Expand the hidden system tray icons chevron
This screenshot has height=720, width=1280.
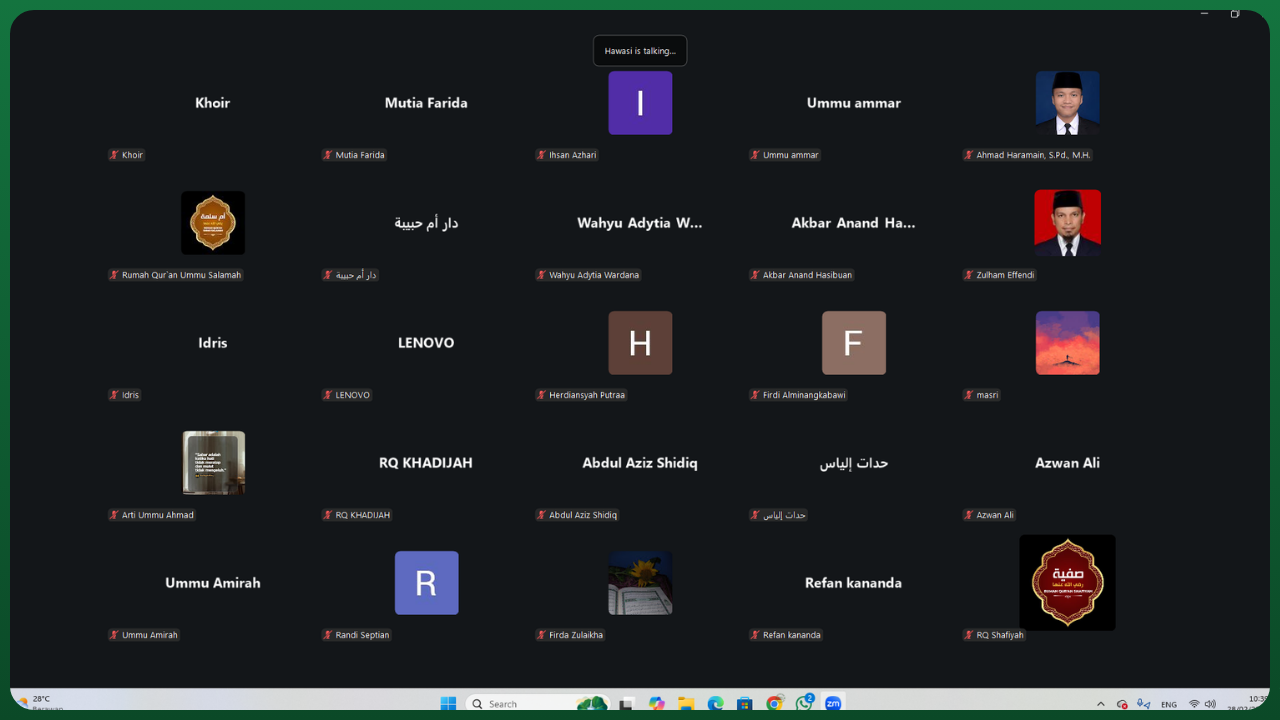(1101, 703)
